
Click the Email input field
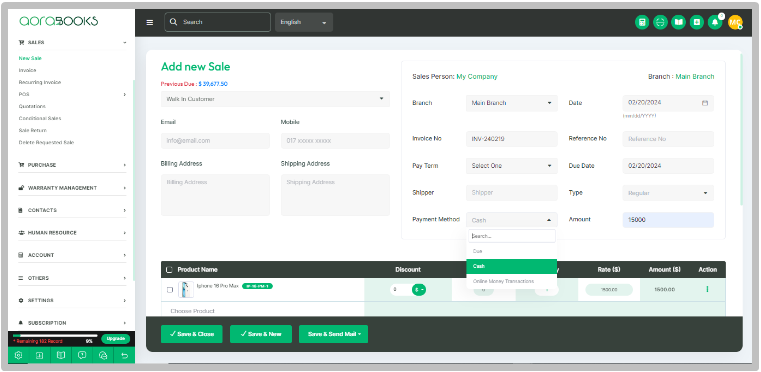(x=215, y=141)
